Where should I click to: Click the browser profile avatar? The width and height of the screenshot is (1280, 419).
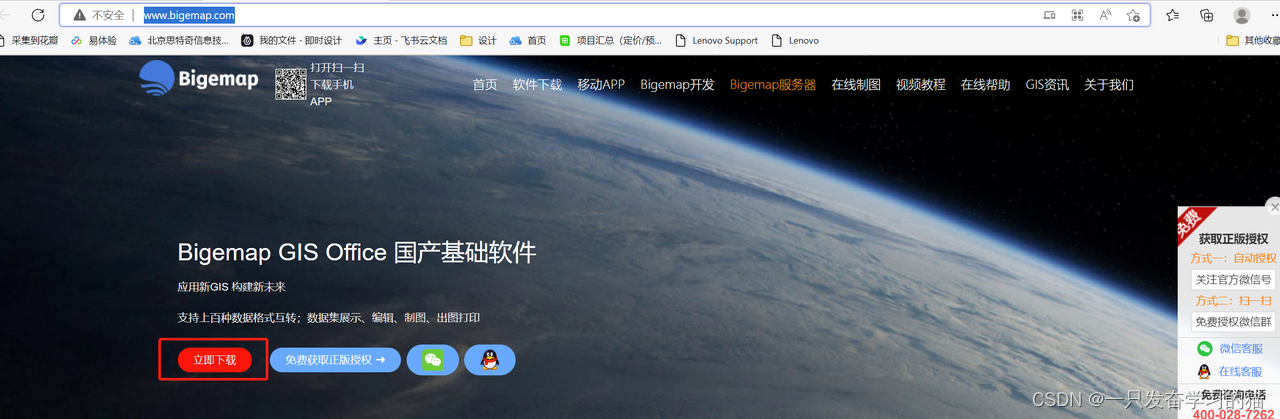tap(1242, 15)
